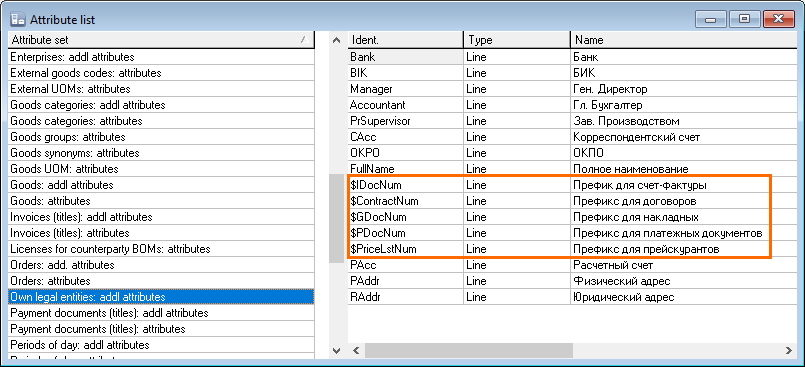805x367 pixels.
Task: Select External UOMs: attributes row
Action: coord(161,89)
